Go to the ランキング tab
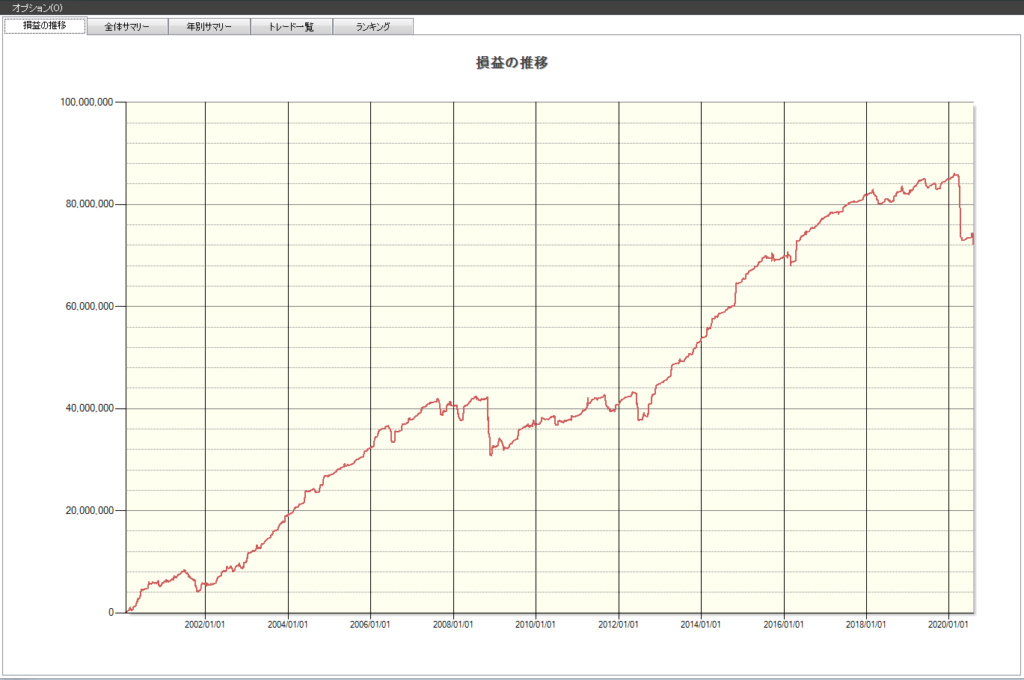 373,27
